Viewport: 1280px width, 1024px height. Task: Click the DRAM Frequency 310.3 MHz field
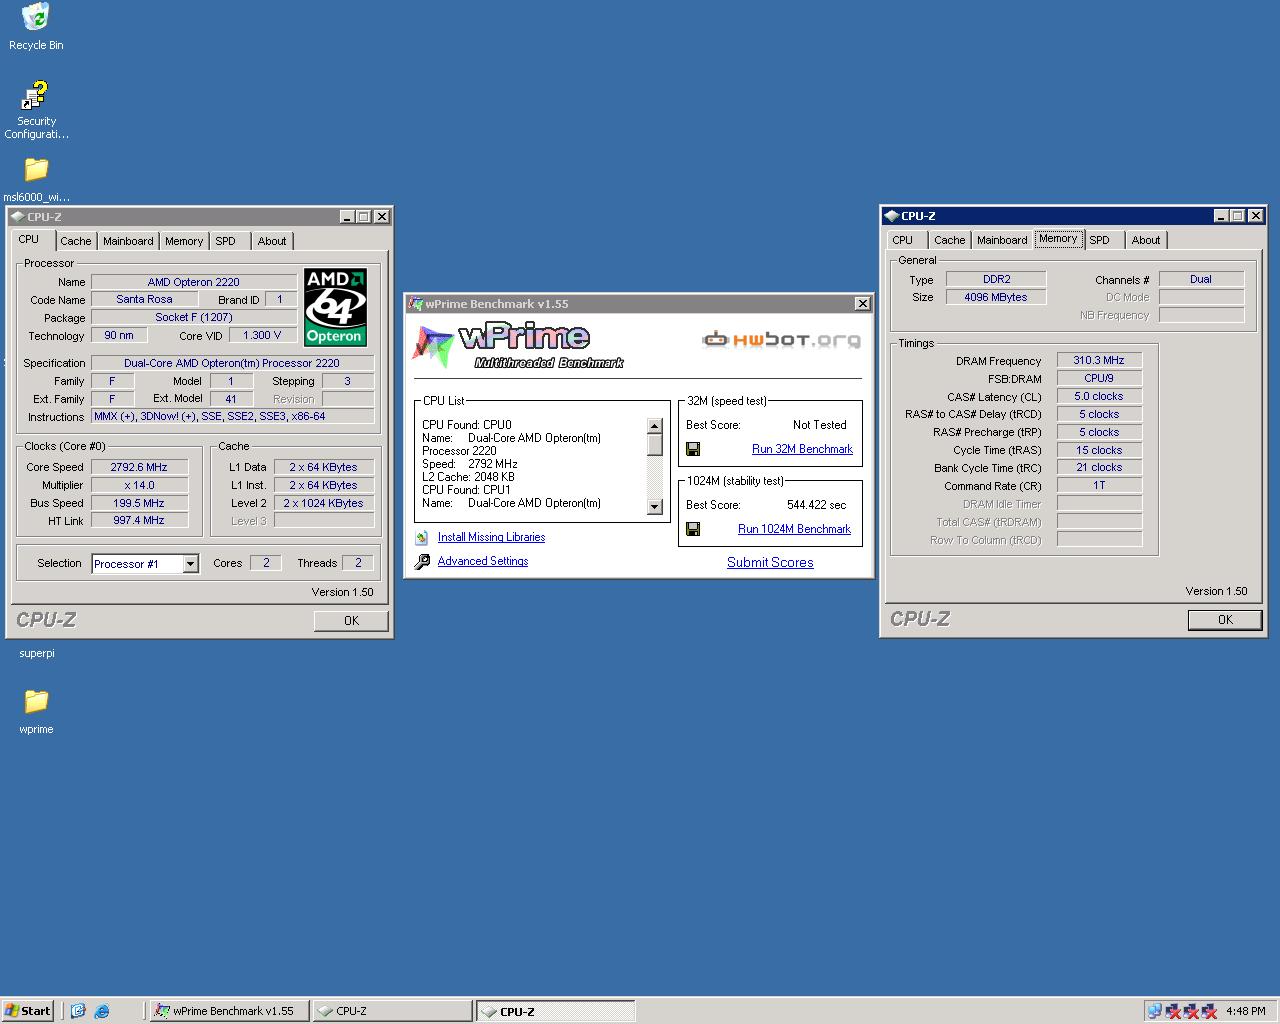(1099, 360)
